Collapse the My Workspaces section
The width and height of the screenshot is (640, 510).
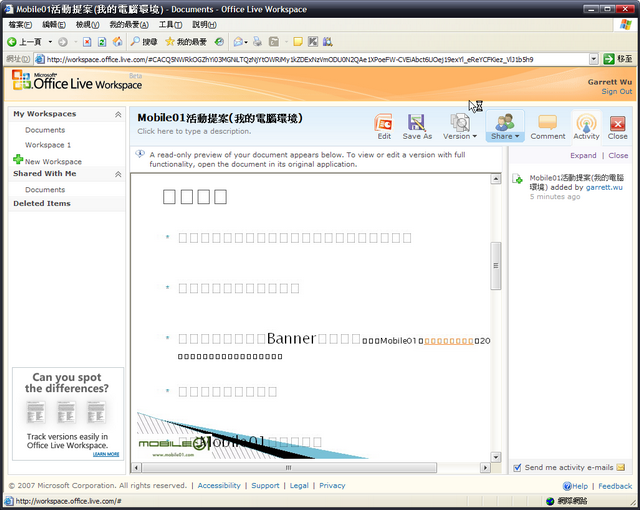(118, 114)
